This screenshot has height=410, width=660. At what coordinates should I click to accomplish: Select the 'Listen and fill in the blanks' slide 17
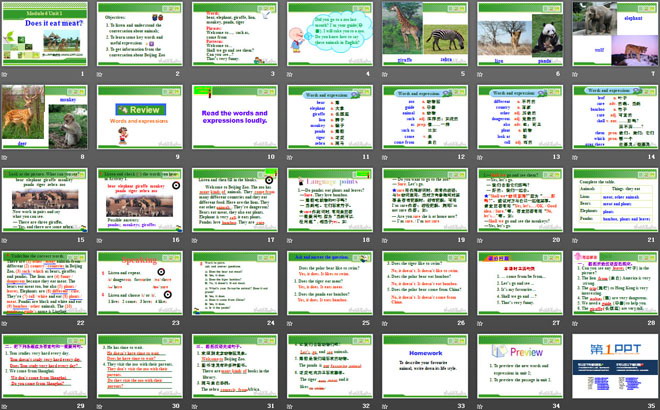(x=233, y=199)
